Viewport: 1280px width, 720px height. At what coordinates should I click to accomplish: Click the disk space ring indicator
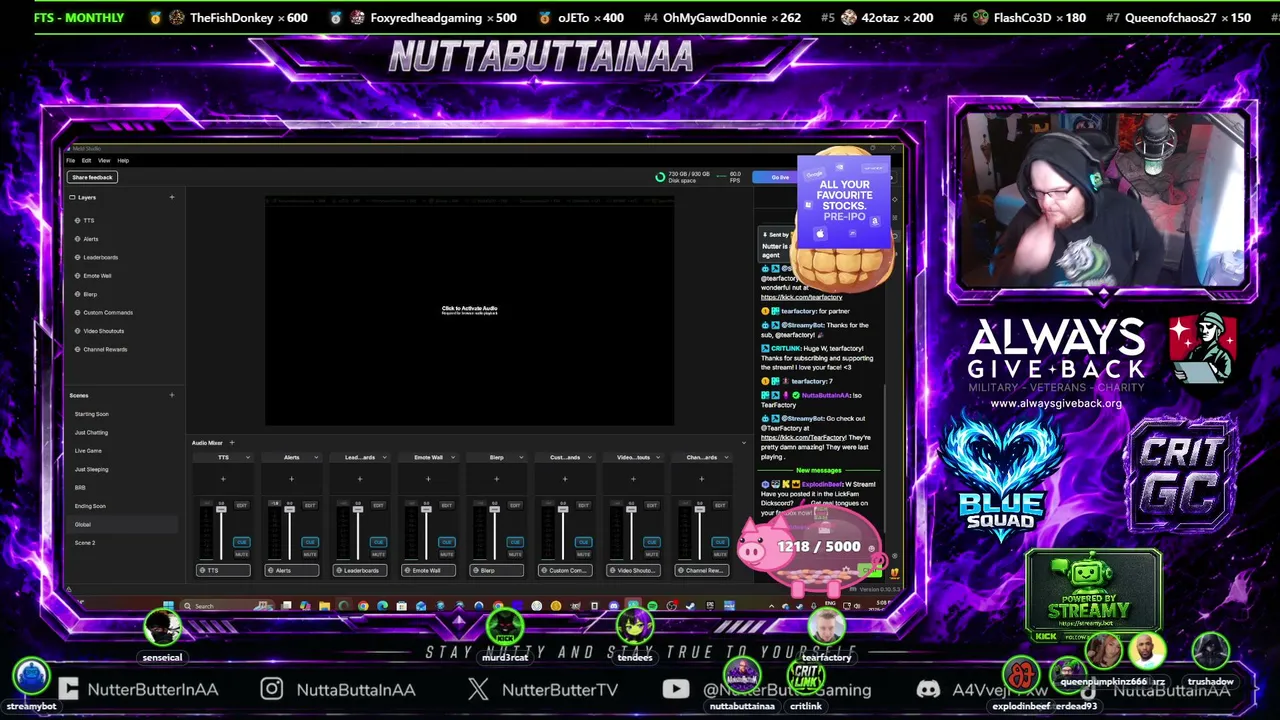(x=660, y=177)
